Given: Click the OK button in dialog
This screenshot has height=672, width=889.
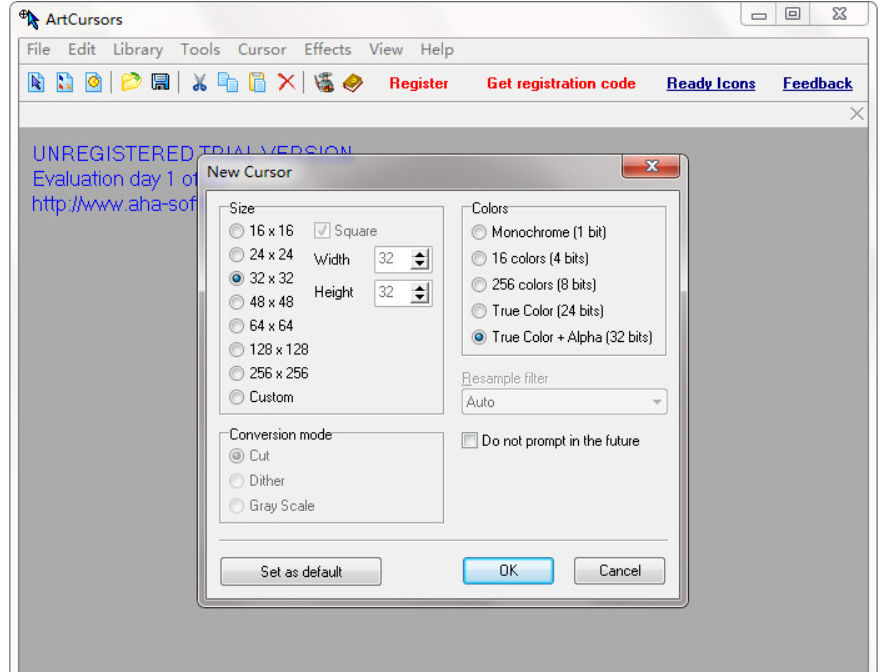Looking at the screenshot, I should click(508, 571).
